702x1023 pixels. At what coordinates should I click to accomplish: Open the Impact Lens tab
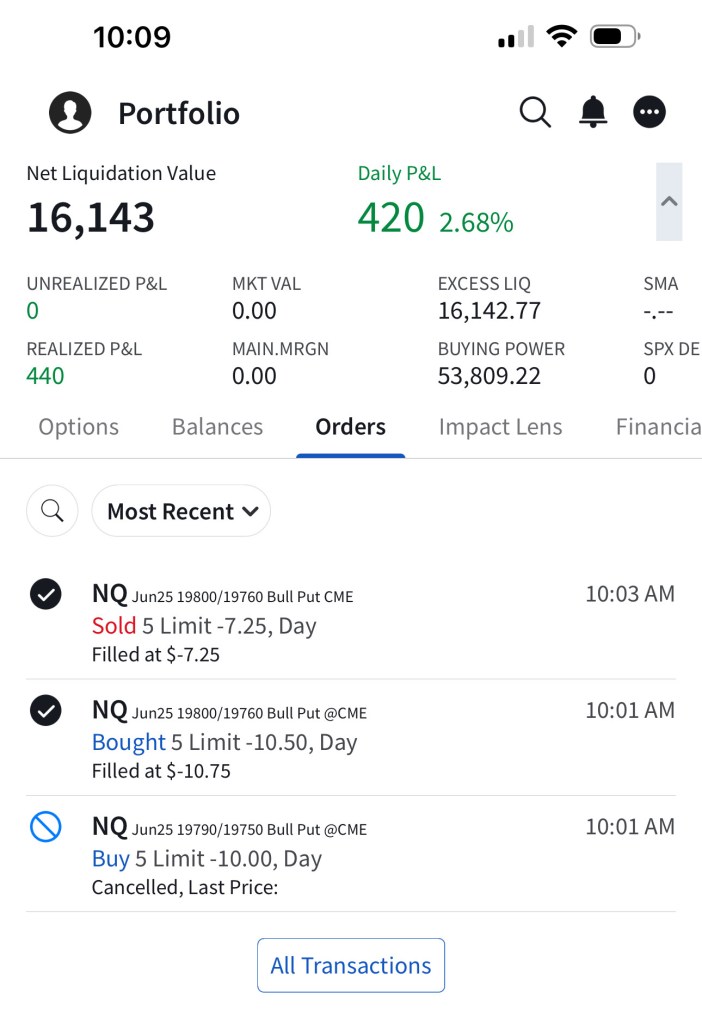(500, 427)
